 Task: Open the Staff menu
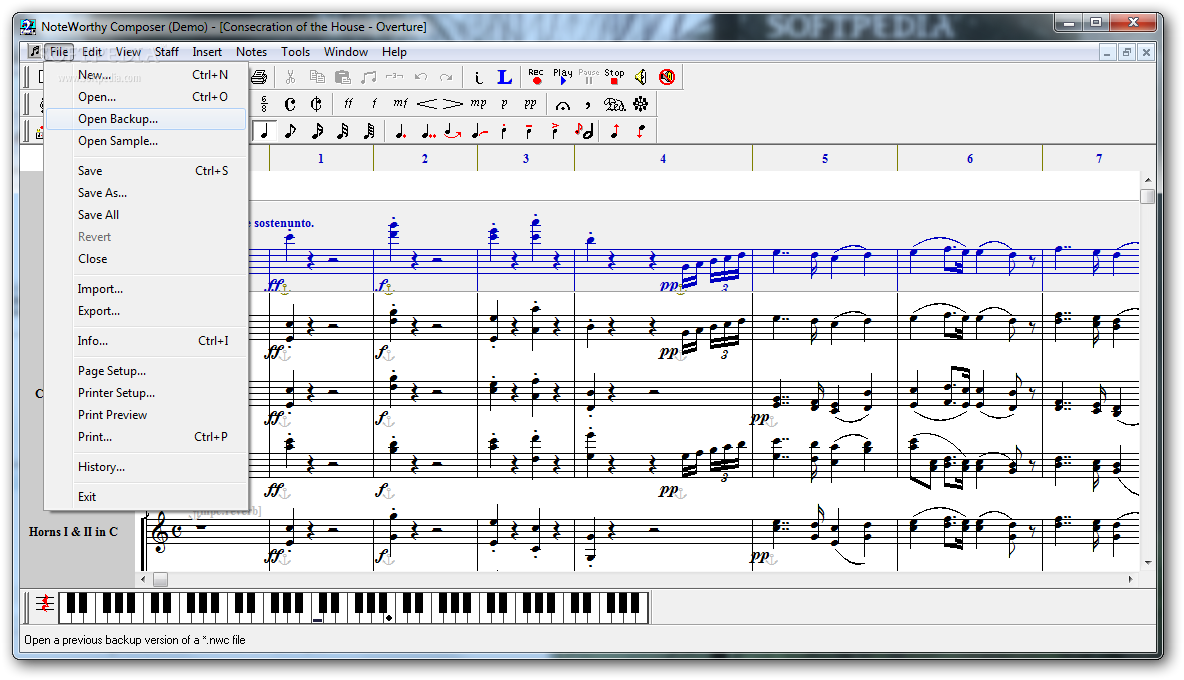(167, 52)
